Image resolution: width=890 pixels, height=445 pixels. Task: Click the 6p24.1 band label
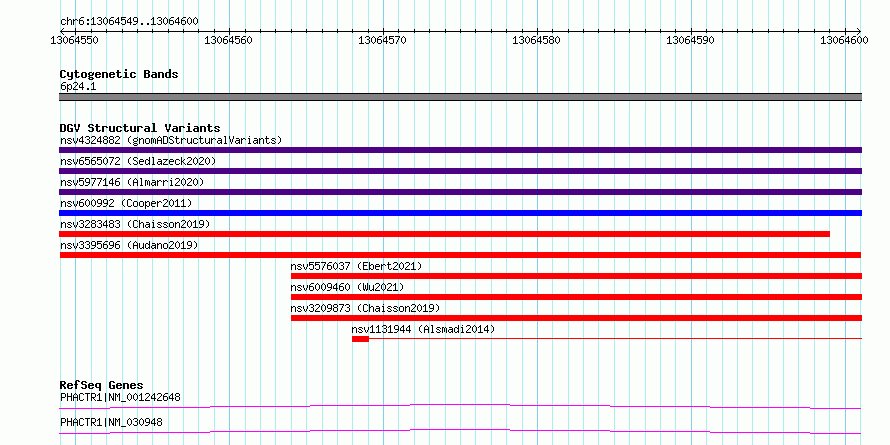77,86
